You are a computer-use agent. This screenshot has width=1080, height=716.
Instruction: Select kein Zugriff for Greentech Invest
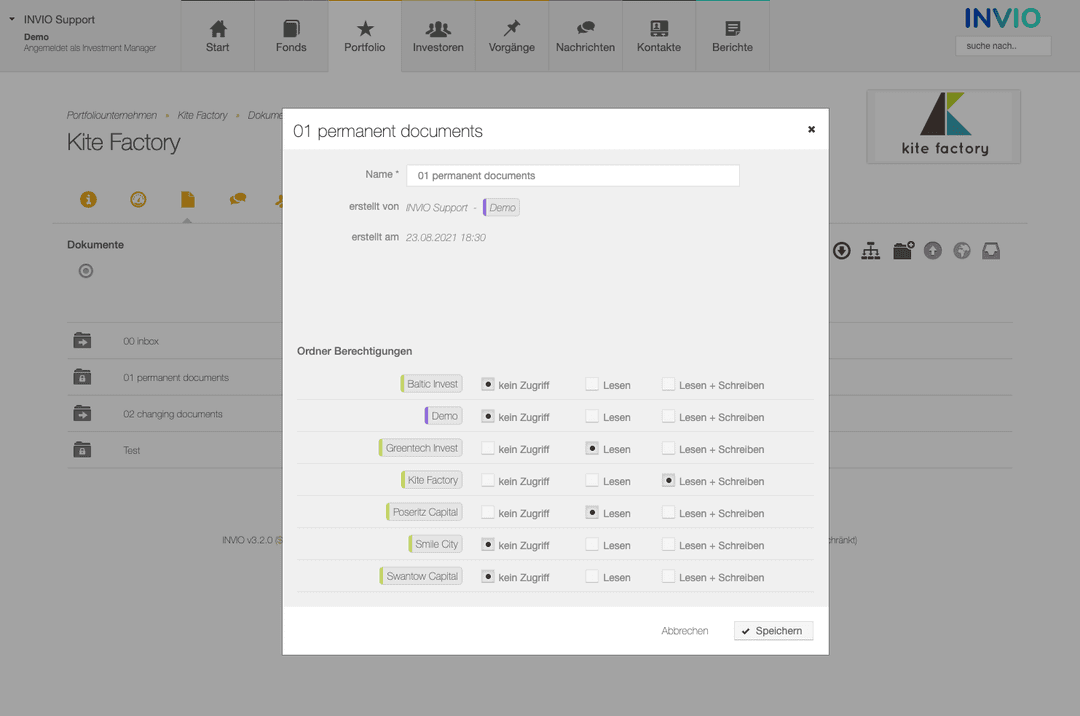[x=488, y=449]
